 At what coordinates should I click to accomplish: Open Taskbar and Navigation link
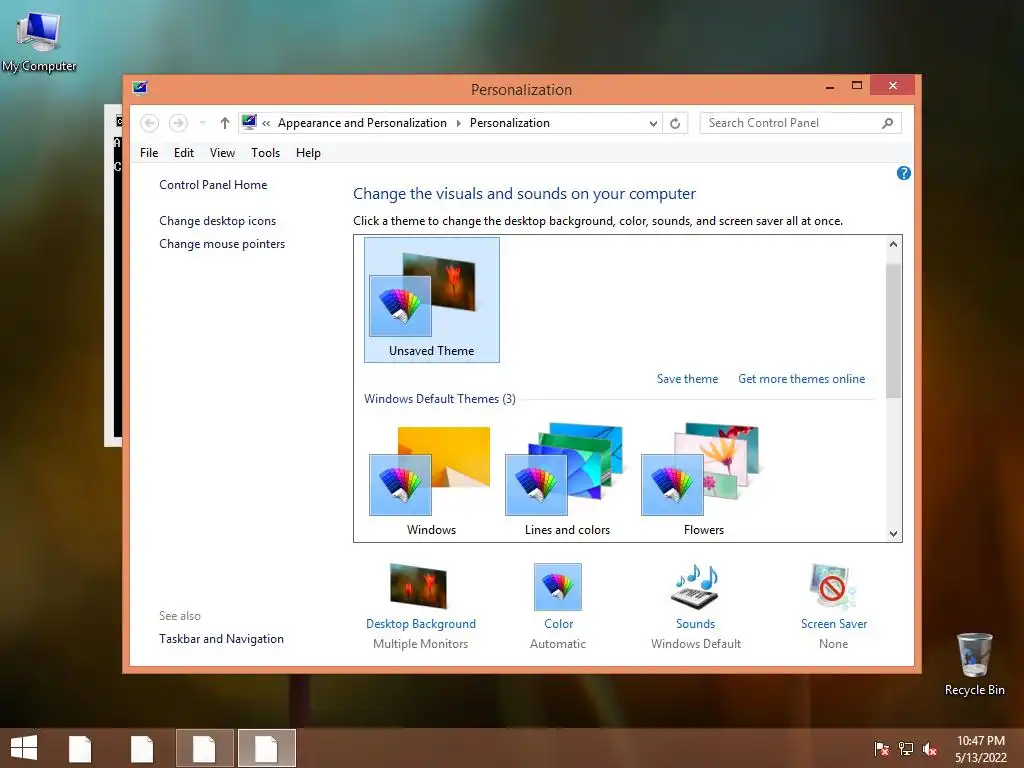point(221,639)
